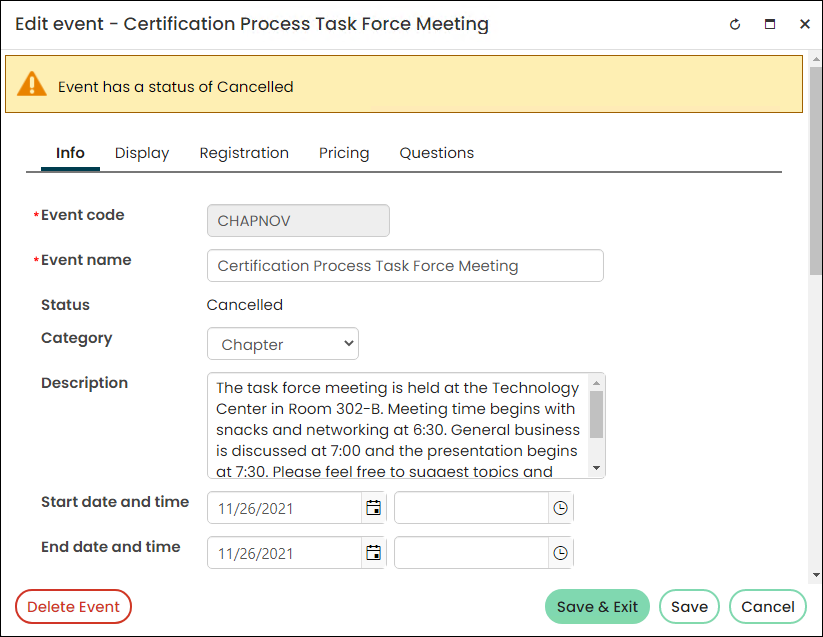The width and height of the screenshot is (823, 637).
Task: Click the empty Start time field
Action: click(x=471, y=508)
